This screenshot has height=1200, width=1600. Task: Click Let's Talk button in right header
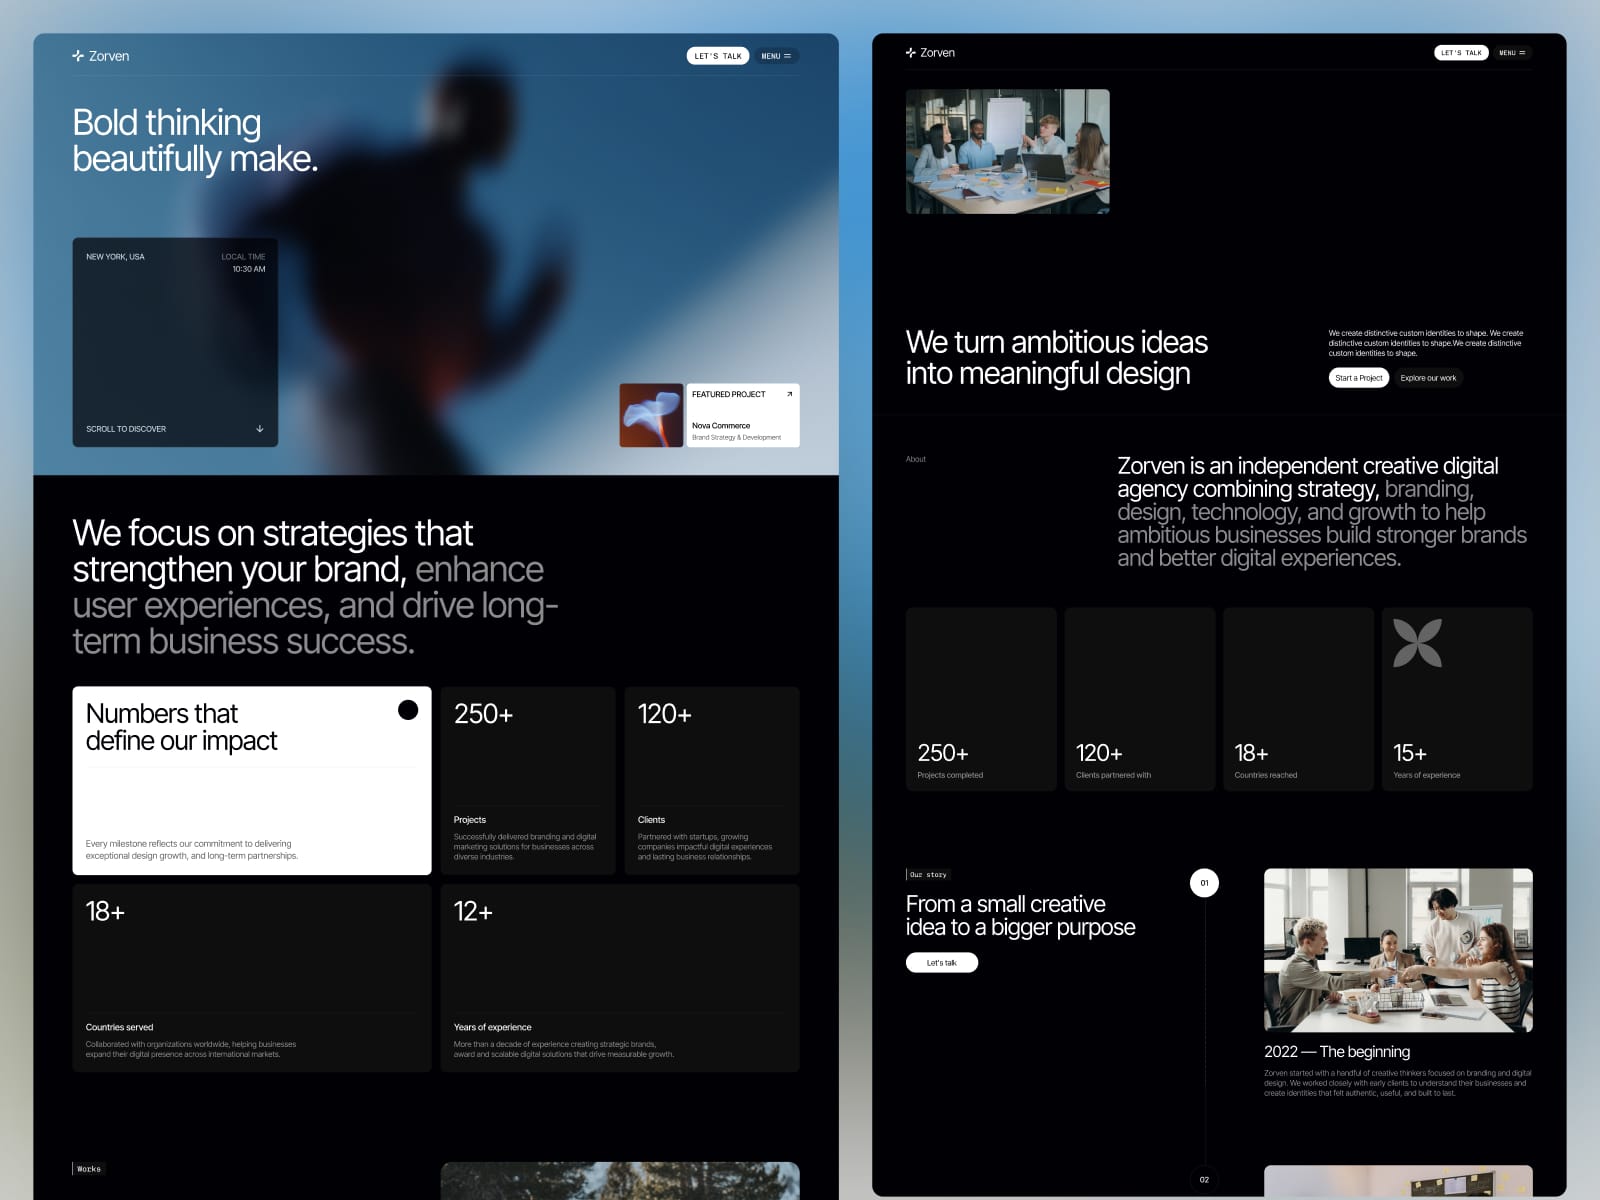(x=1461, y=53)
